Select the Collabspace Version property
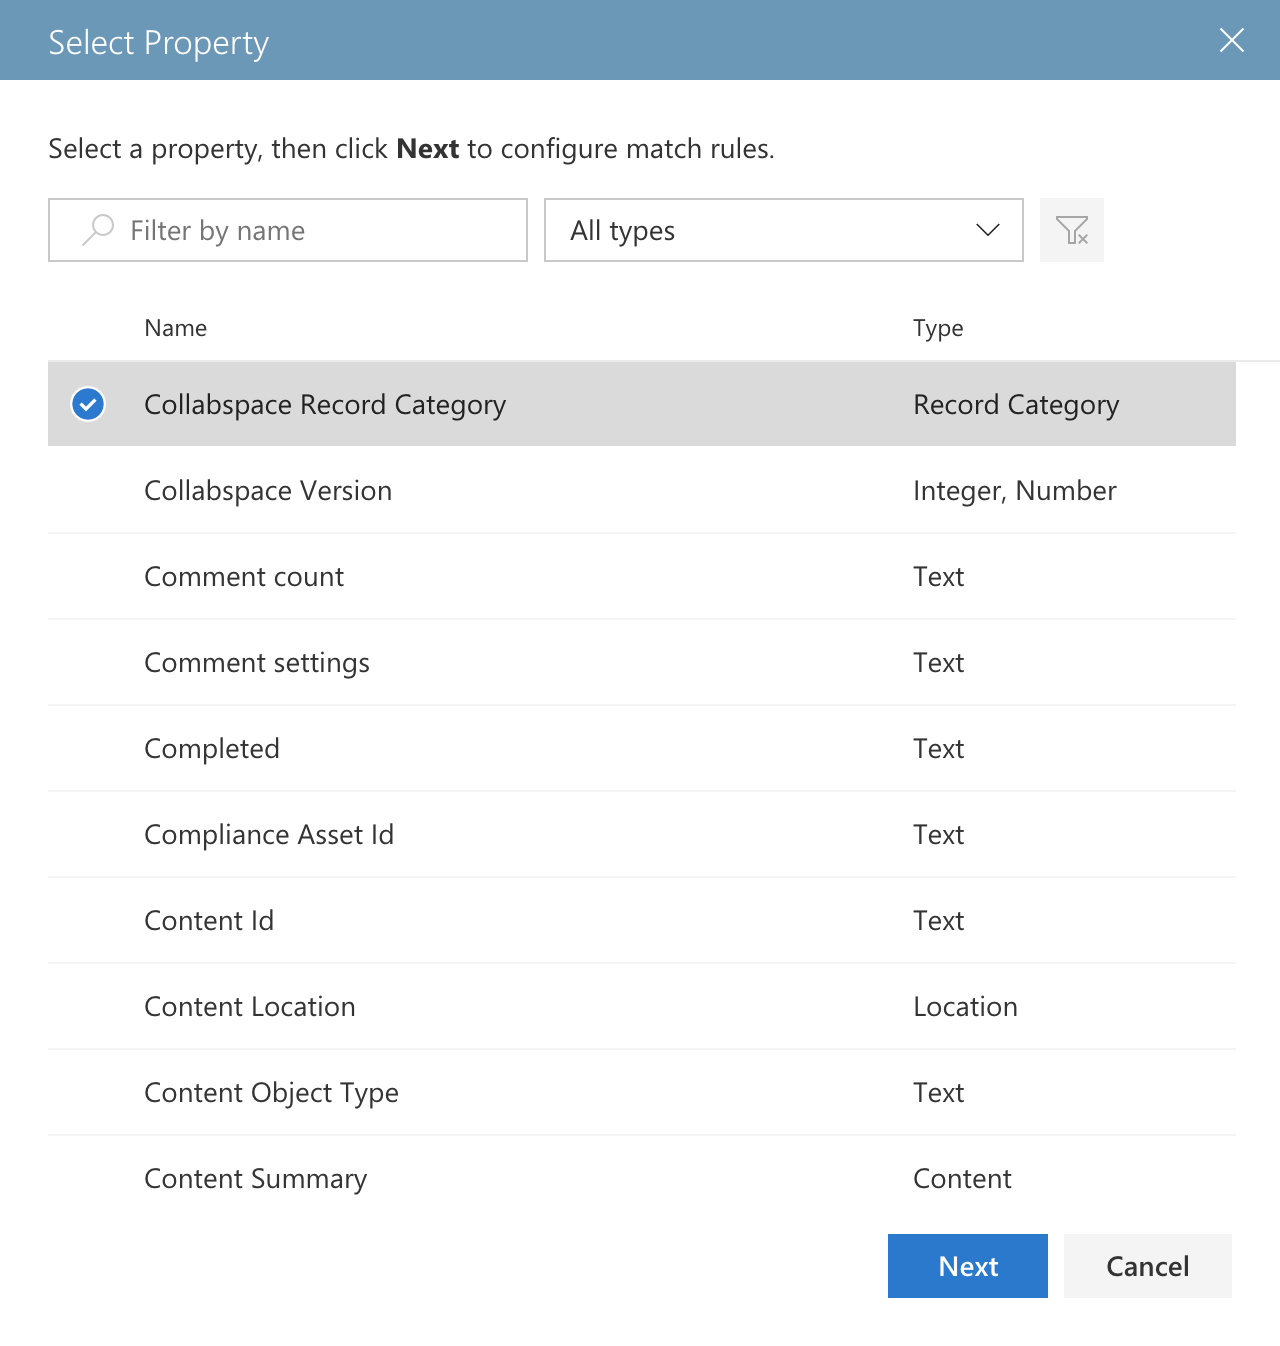The width and height of the screenshot is (1280, 1346). (x=642, y=490)
